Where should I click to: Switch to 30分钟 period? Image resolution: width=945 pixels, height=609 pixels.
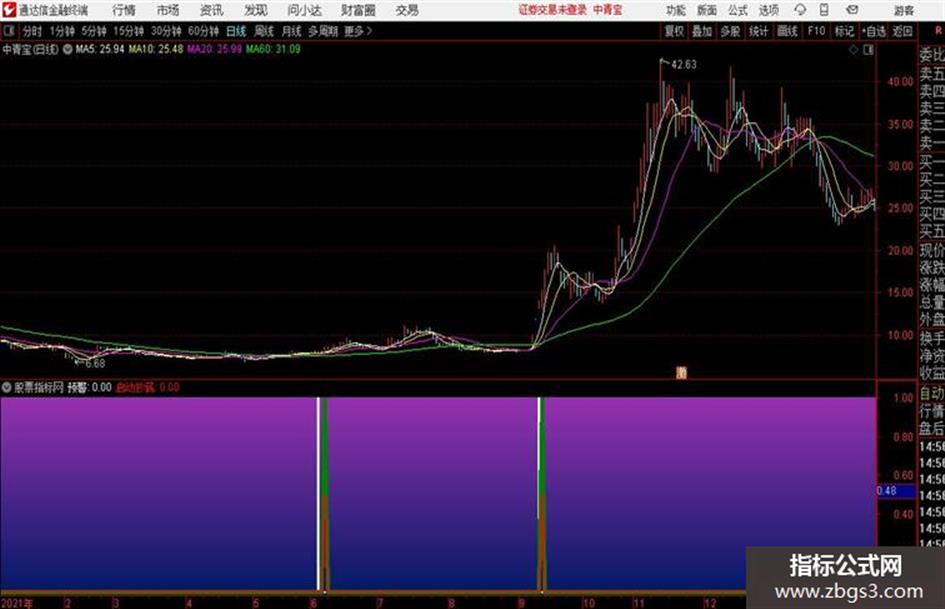(166, 31)
